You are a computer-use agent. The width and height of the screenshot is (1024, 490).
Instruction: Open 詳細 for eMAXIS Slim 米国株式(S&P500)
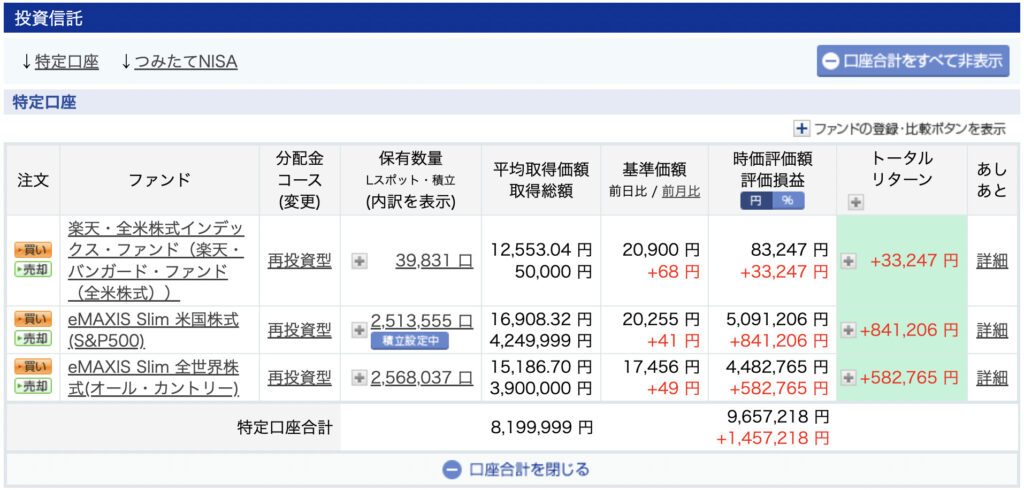pos(992,330)
